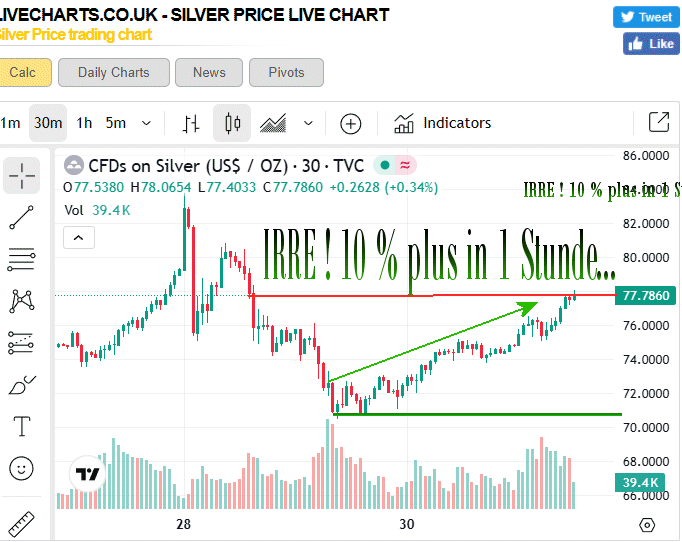
Task: Select the Text annotation tool
Action: [21, 427]
